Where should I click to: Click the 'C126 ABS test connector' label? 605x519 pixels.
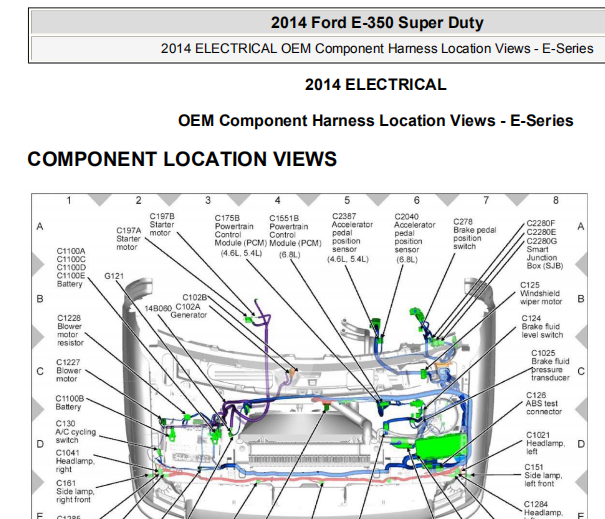click(543, 403)
